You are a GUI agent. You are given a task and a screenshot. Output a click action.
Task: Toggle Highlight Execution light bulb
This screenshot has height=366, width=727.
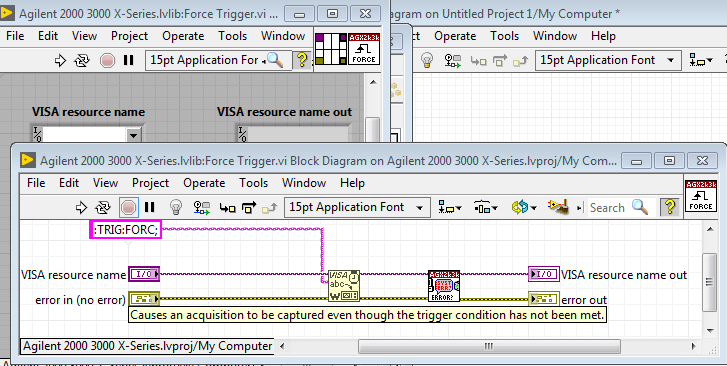(x=176, y=207)
